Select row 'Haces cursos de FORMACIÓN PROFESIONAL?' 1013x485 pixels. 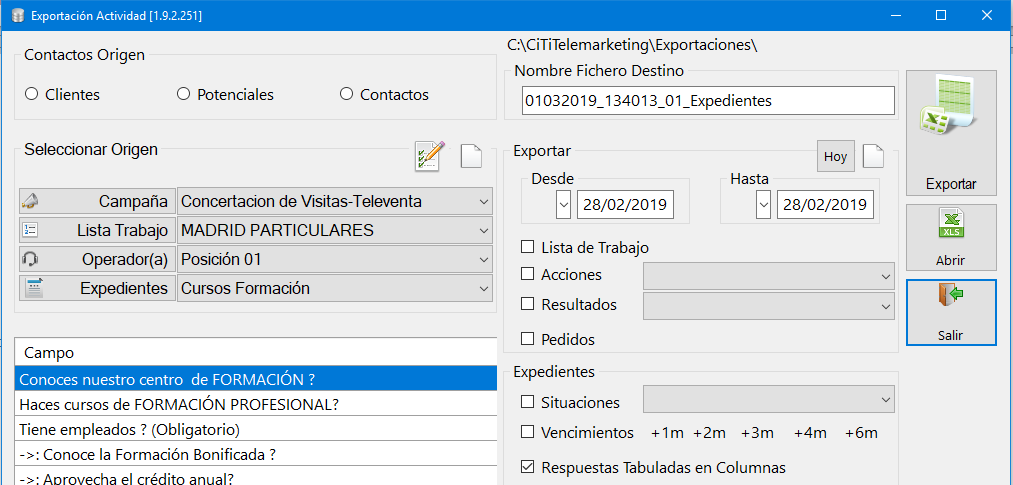click(256, 404)
